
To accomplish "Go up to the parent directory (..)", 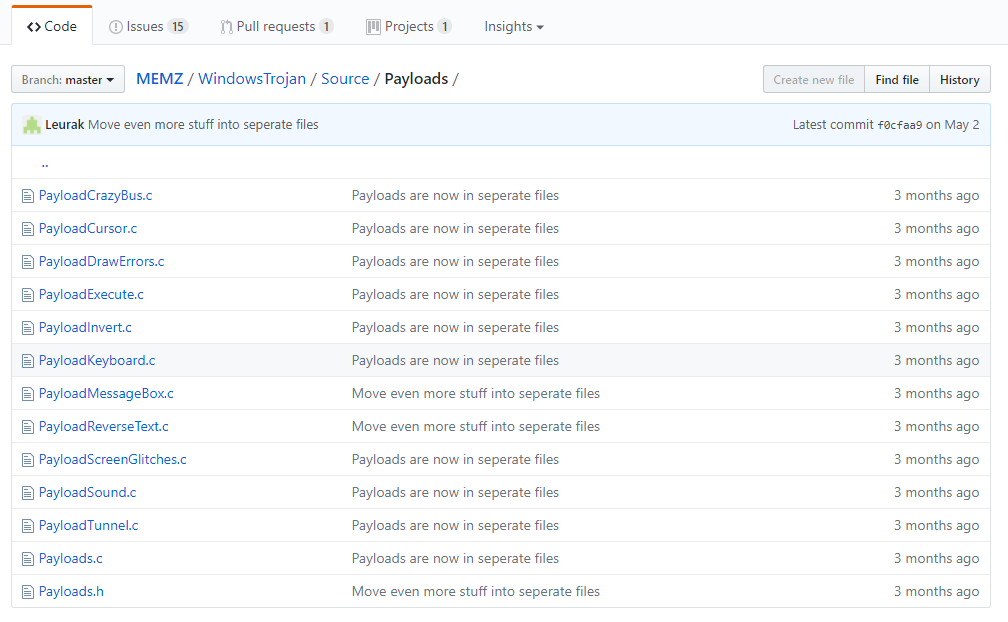I will [x=45, y=163].
